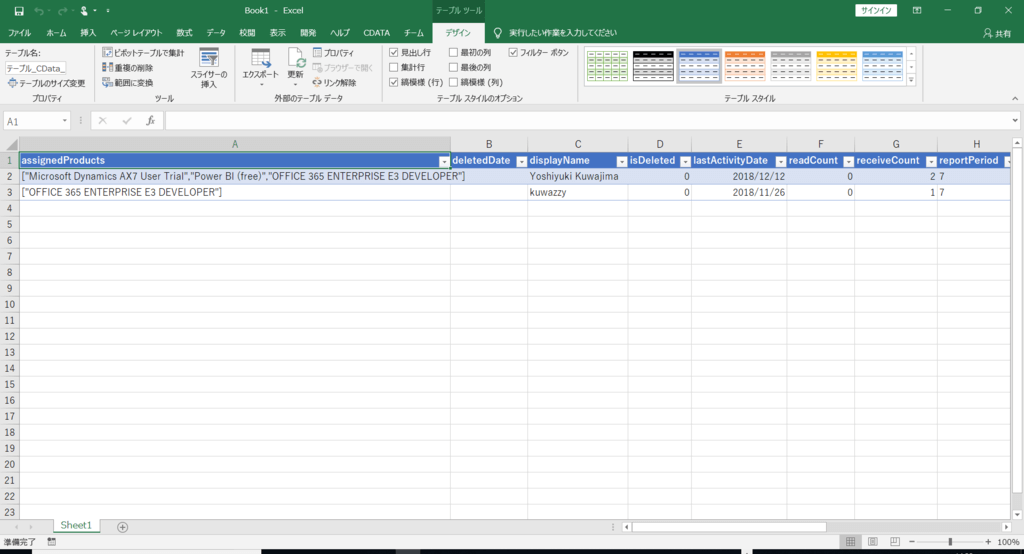Click the zoom slider handle
The image size is (1024, 554).
[950, 542]
